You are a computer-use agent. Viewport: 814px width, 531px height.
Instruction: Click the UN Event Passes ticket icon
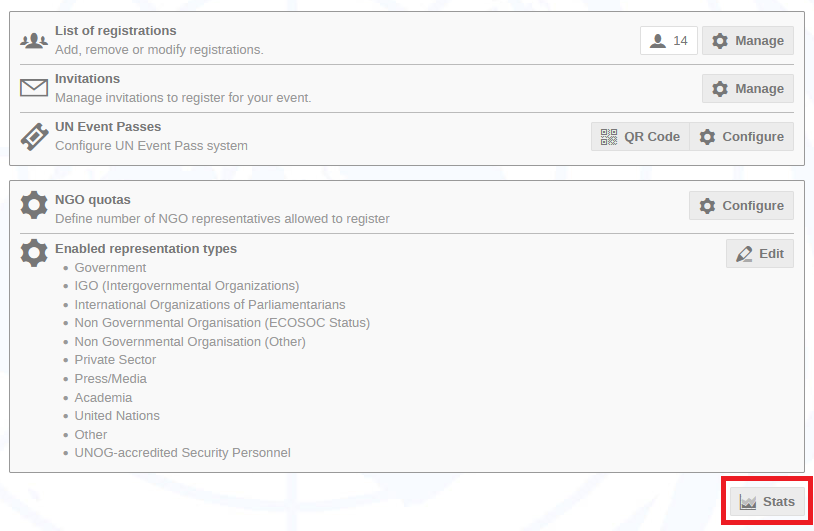click(x=34, y=137)
